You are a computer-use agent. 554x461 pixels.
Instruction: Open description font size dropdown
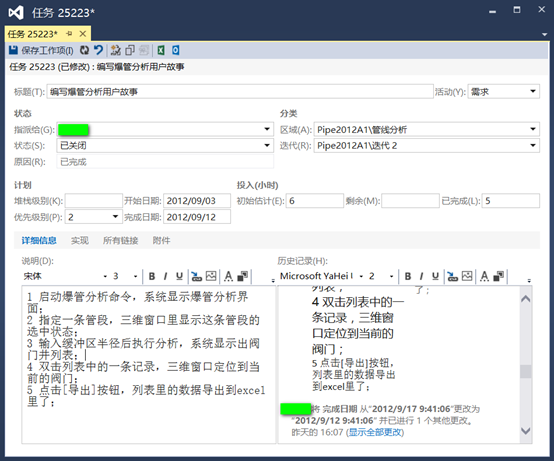point(135,276)
